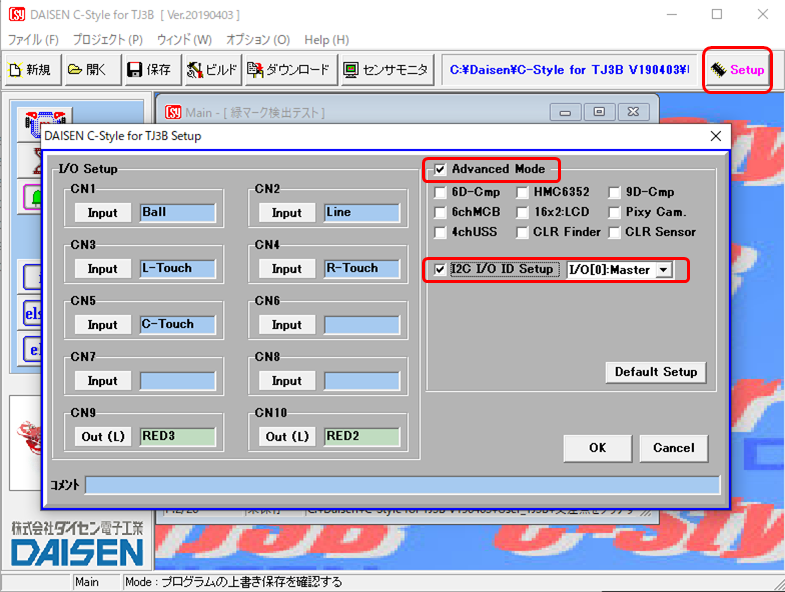This screenshot has width=785, height=592.
Task: Click the green LED block icon in left palette
Action: click(x=33, y=197)
